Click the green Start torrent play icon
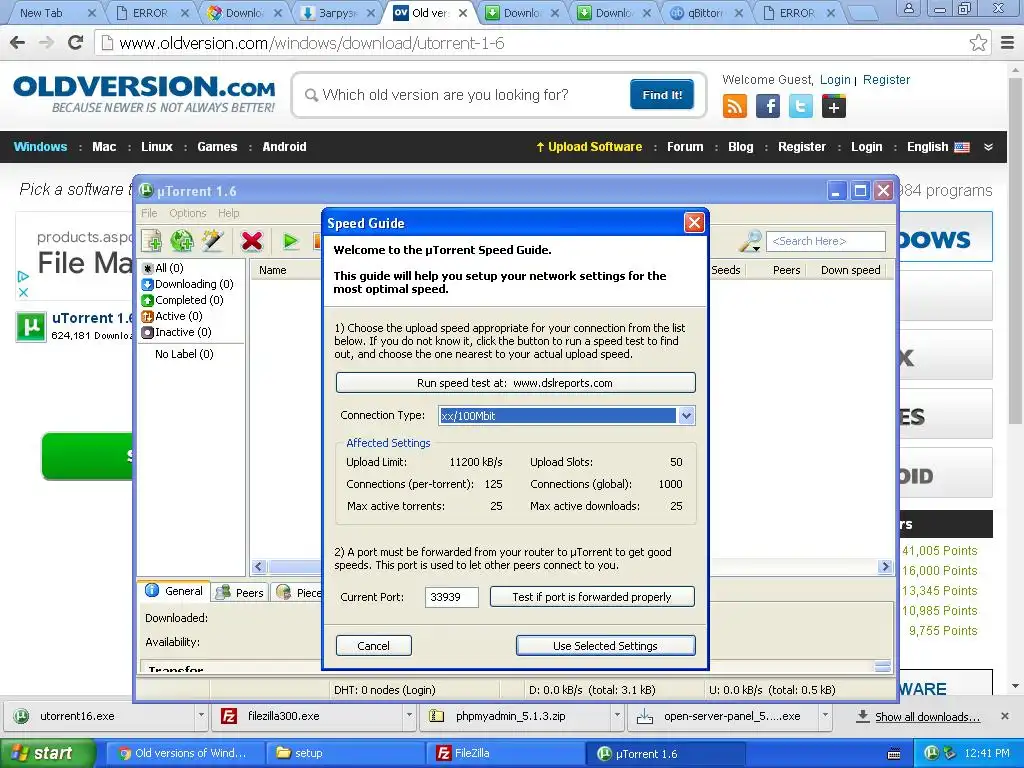Viewport: 1024px width, 768px height. coord(291,241)
